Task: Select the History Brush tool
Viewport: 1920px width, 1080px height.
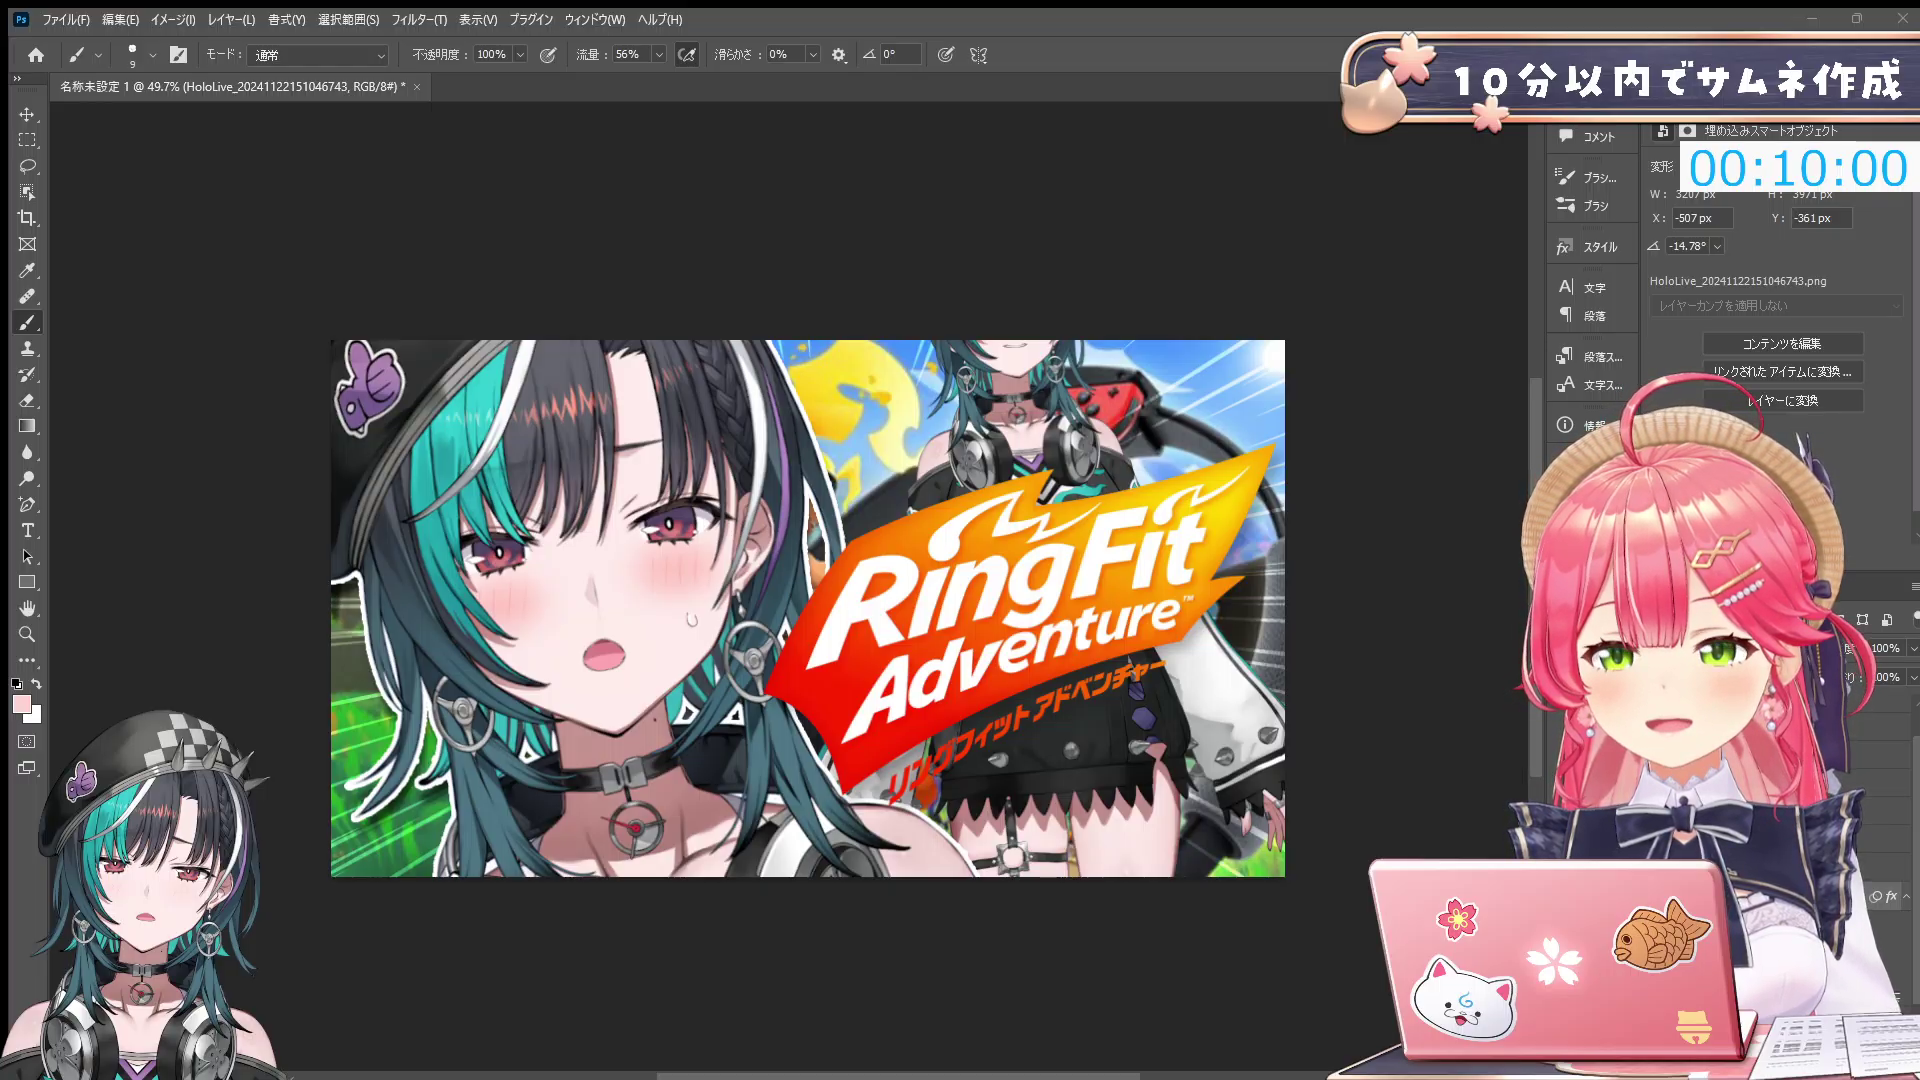Action: 27,374
